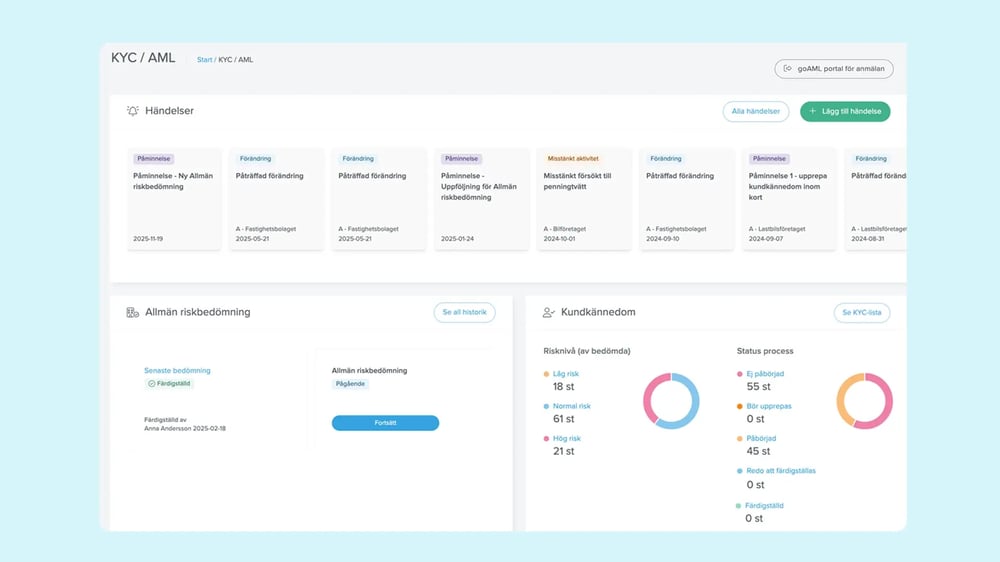Open the Misstänkt försökt till penningtvätt card
The image size is (1000, 562).
(585, 199)
